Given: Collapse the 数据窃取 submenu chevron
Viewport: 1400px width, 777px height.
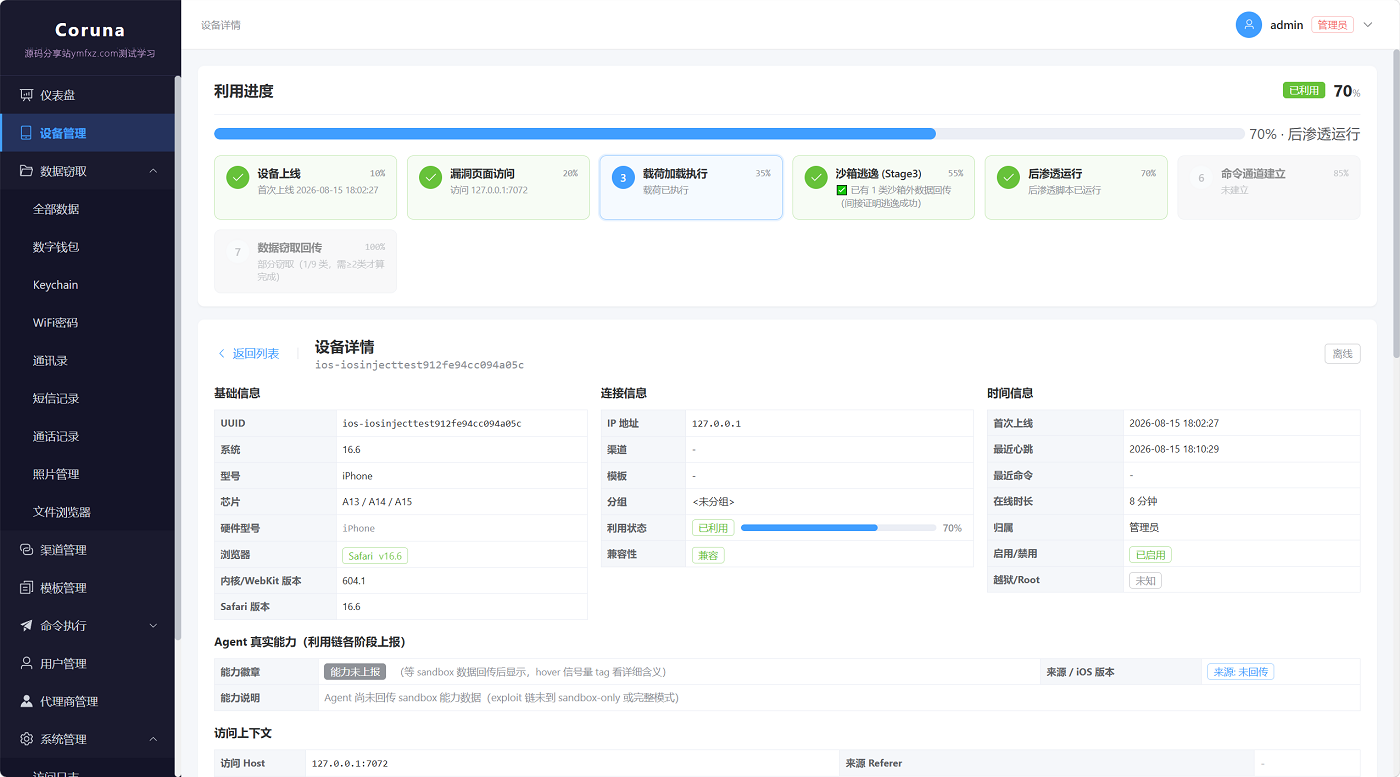Looking at the screenshot, I should point(153,171).
